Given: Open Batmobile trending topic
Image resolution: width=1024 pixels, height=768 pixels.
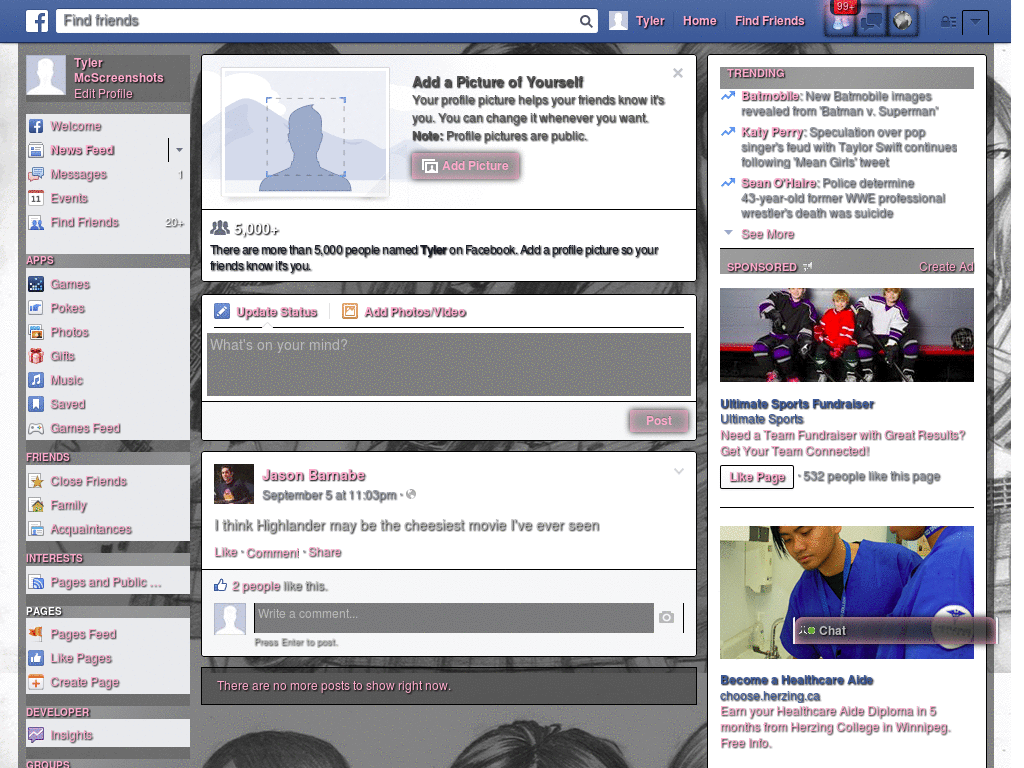Looking at the screenshot, I should [x=771, y=97].
